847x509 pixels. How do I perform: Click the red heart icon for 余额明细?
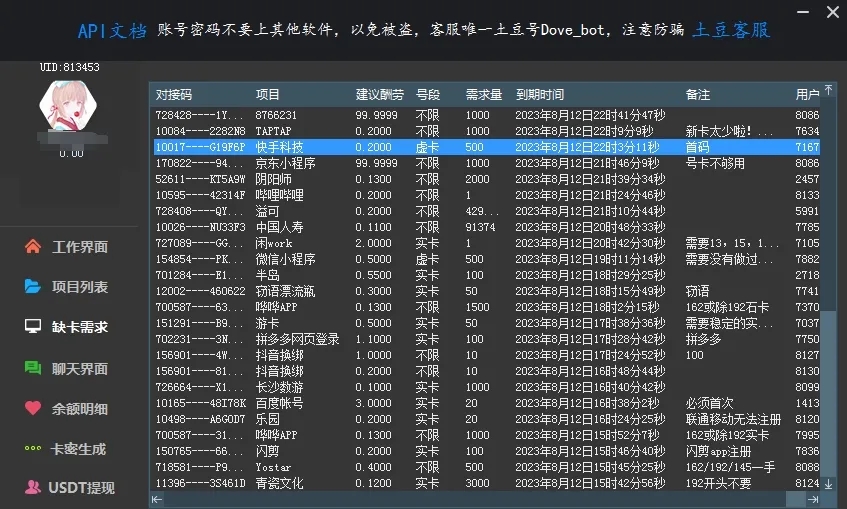click(x=32, y=408)
